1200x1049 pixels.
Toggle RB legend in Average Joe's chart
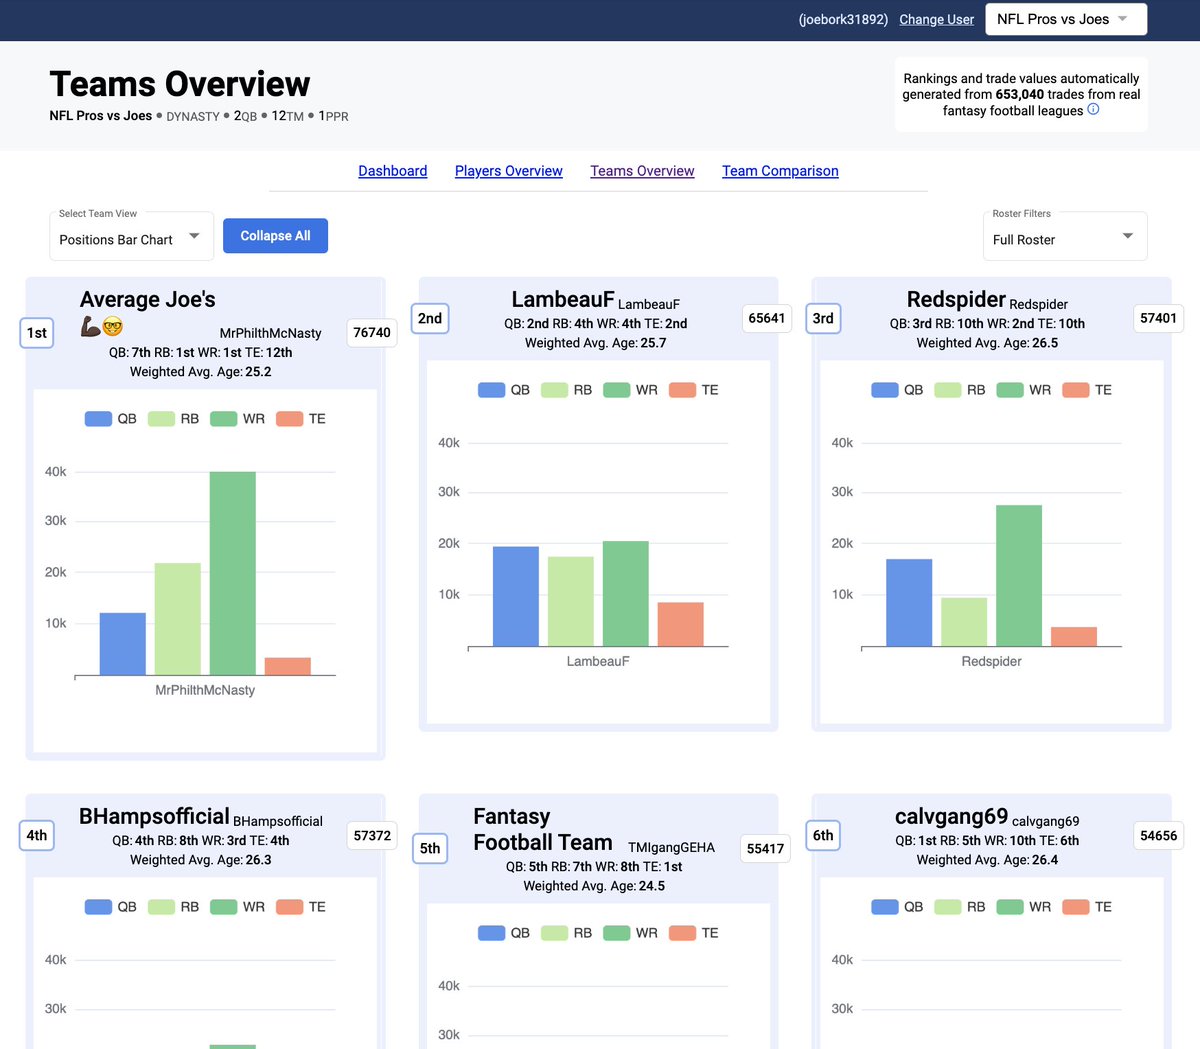pos(174,419)
